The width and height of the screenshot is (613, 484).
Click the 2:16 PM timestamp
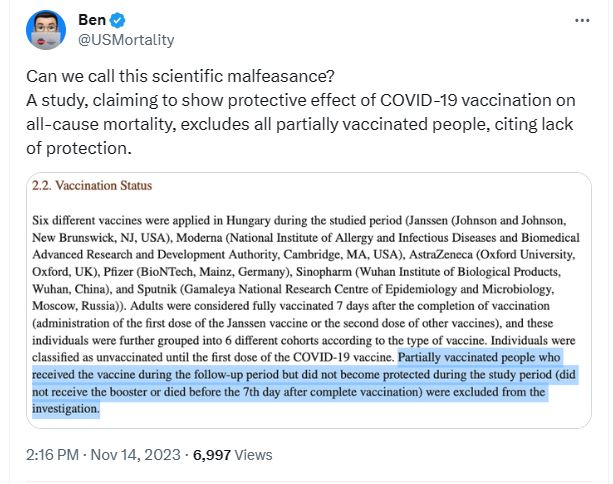[52, 455]
